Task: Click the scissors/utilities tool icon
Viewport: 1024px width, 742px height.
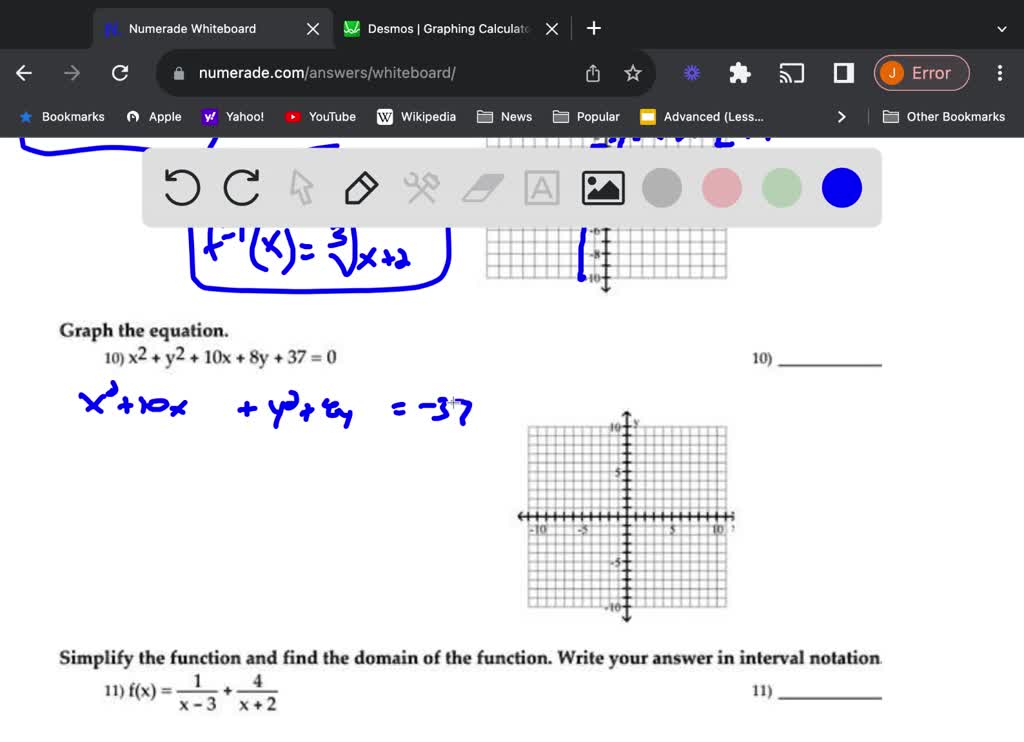Action: pyautogui.click(x=421, y=187)
